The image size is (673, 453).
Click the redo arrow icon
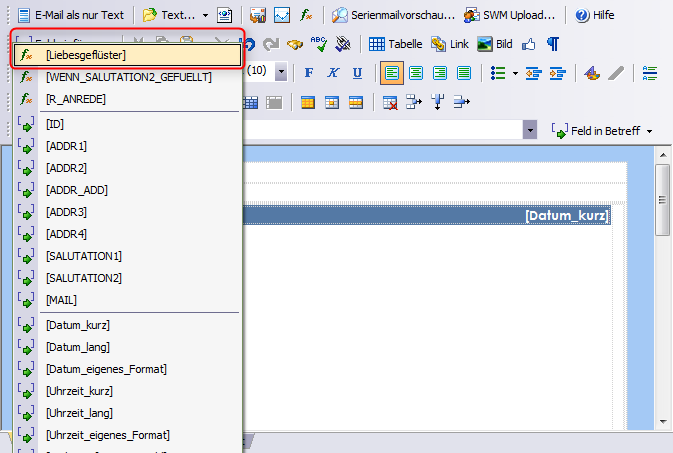click(x=271, y=44)
